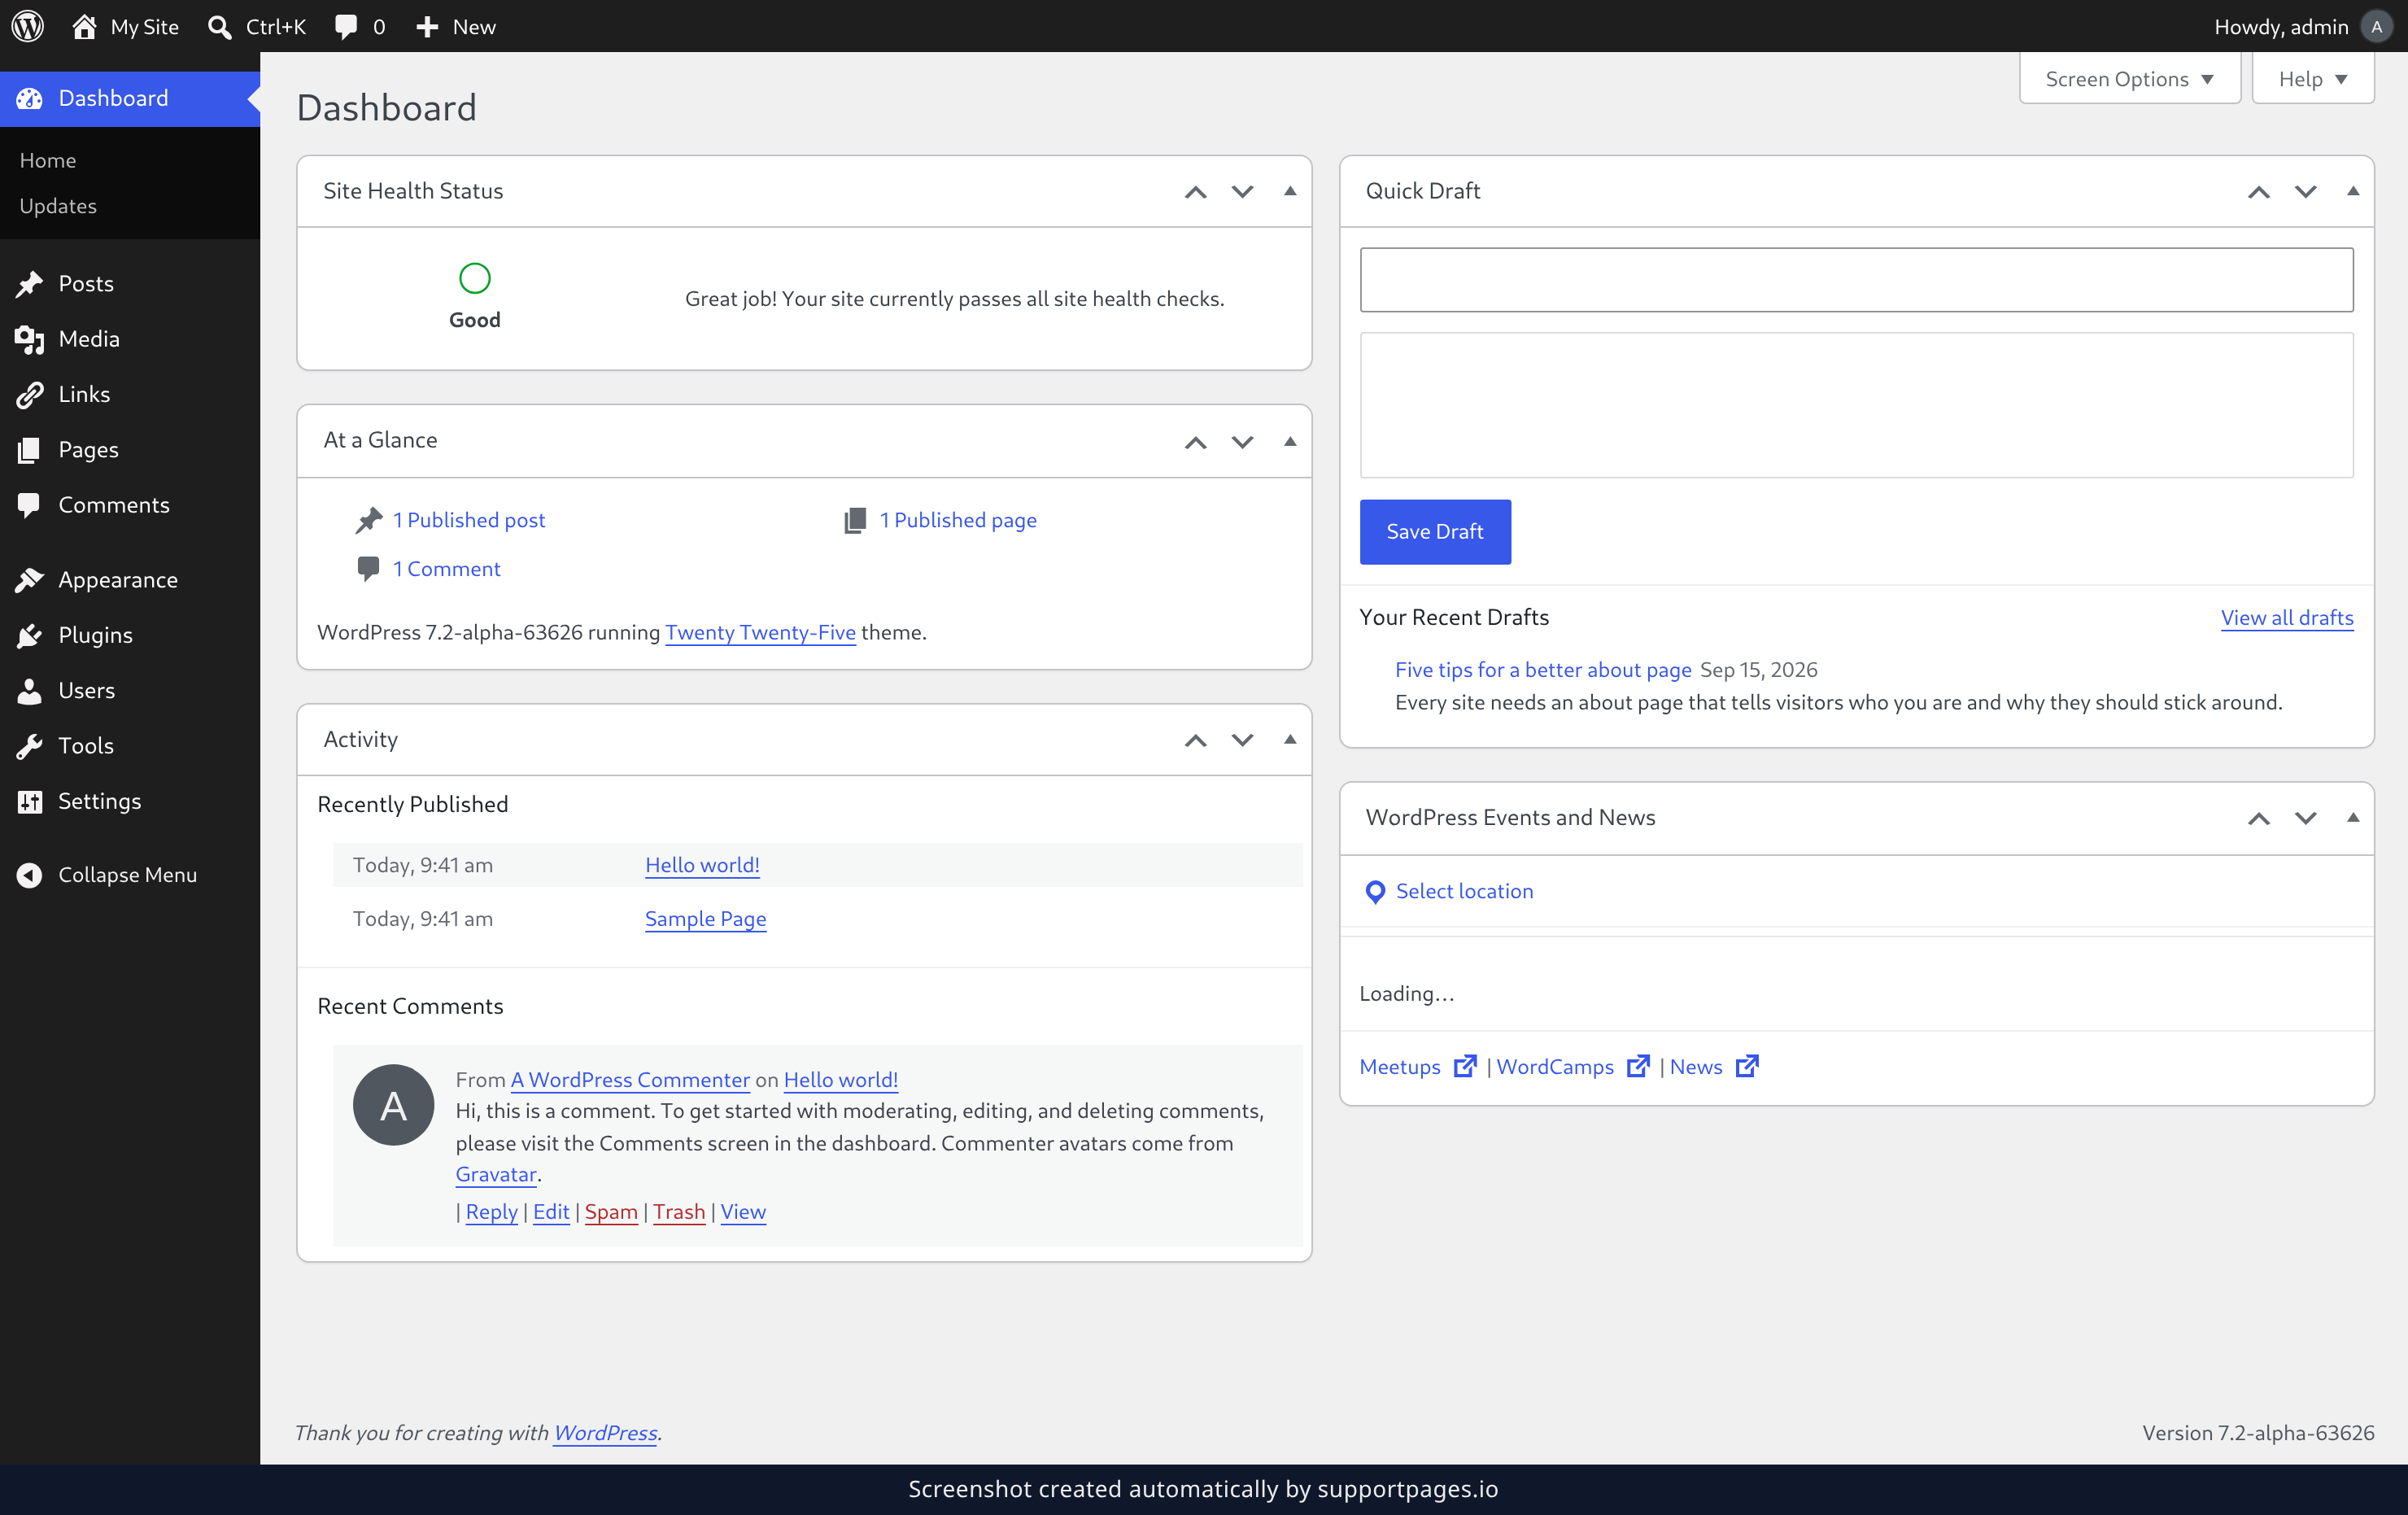
Task: Click the admin user avatar
Action: coord(2376,26)
